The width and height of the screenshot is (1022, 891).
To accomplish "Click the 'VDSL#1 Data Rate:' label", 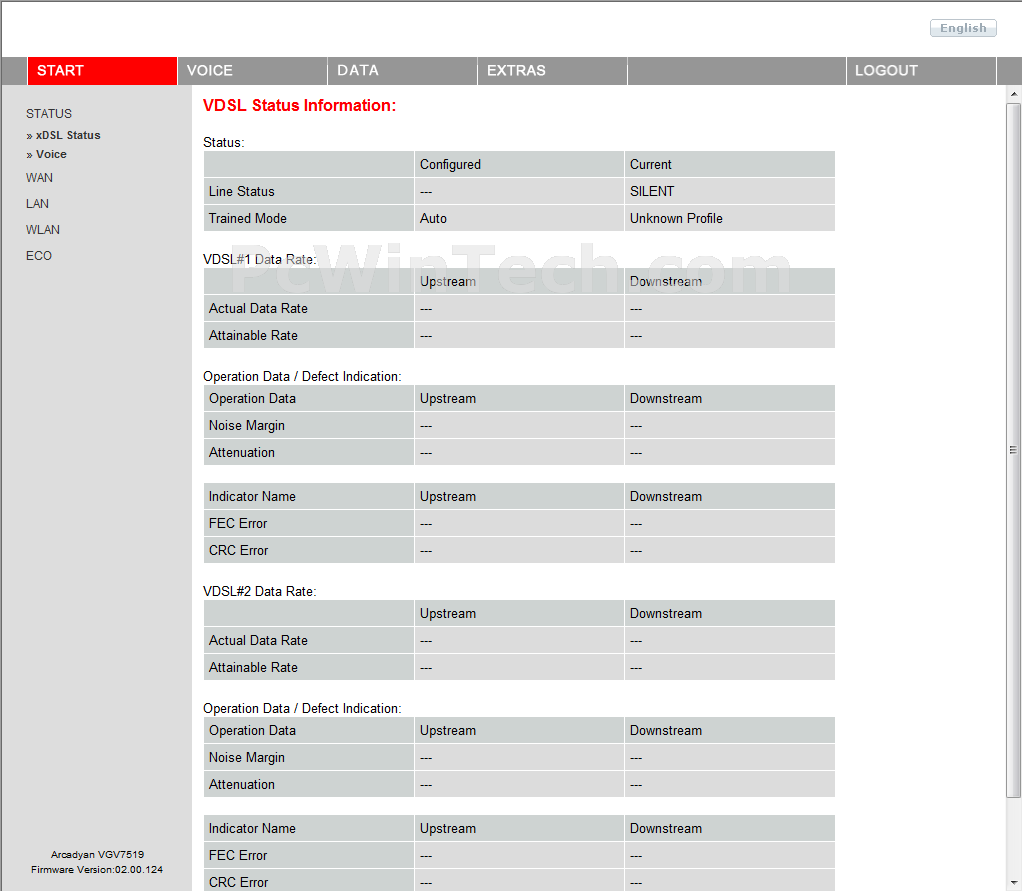I will 259,259.
